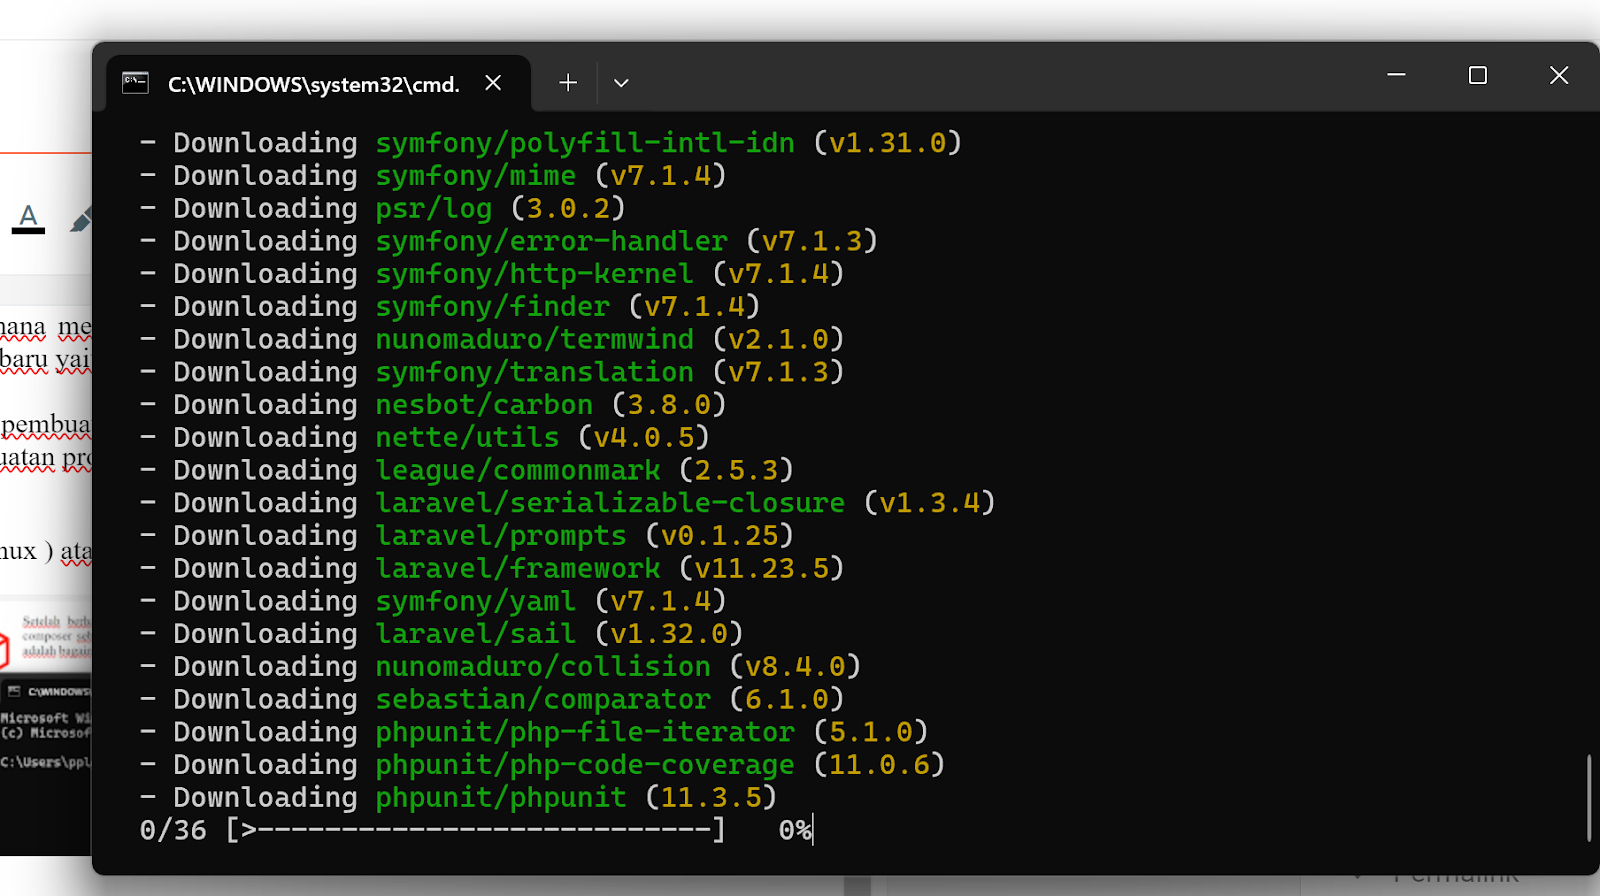Click the symfony/translation package text
Viewport: 1600px width, 896px height.
535,372
